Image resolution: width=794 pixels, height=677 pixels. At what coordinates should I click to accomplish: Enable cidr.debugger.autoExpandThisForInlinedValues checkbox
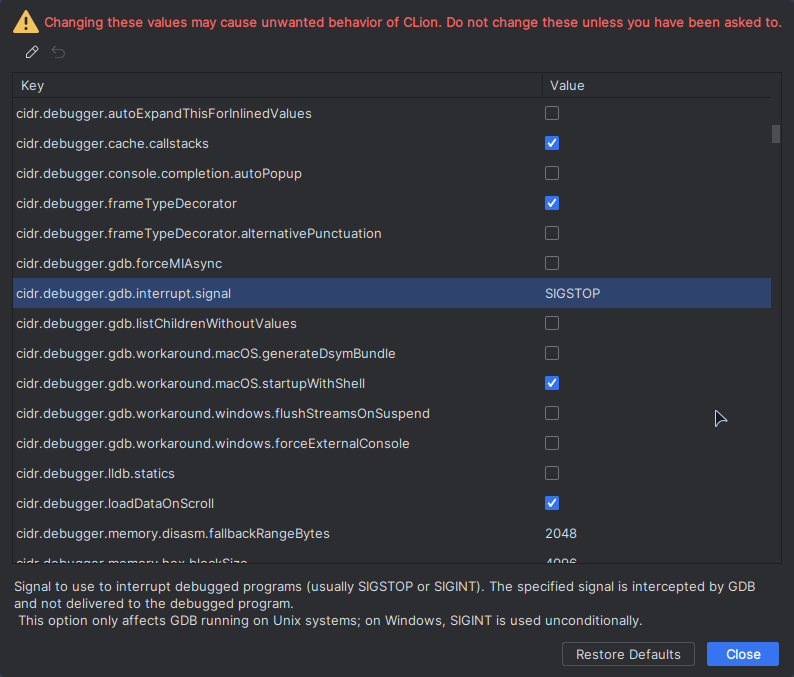click(x=552, y=113)
